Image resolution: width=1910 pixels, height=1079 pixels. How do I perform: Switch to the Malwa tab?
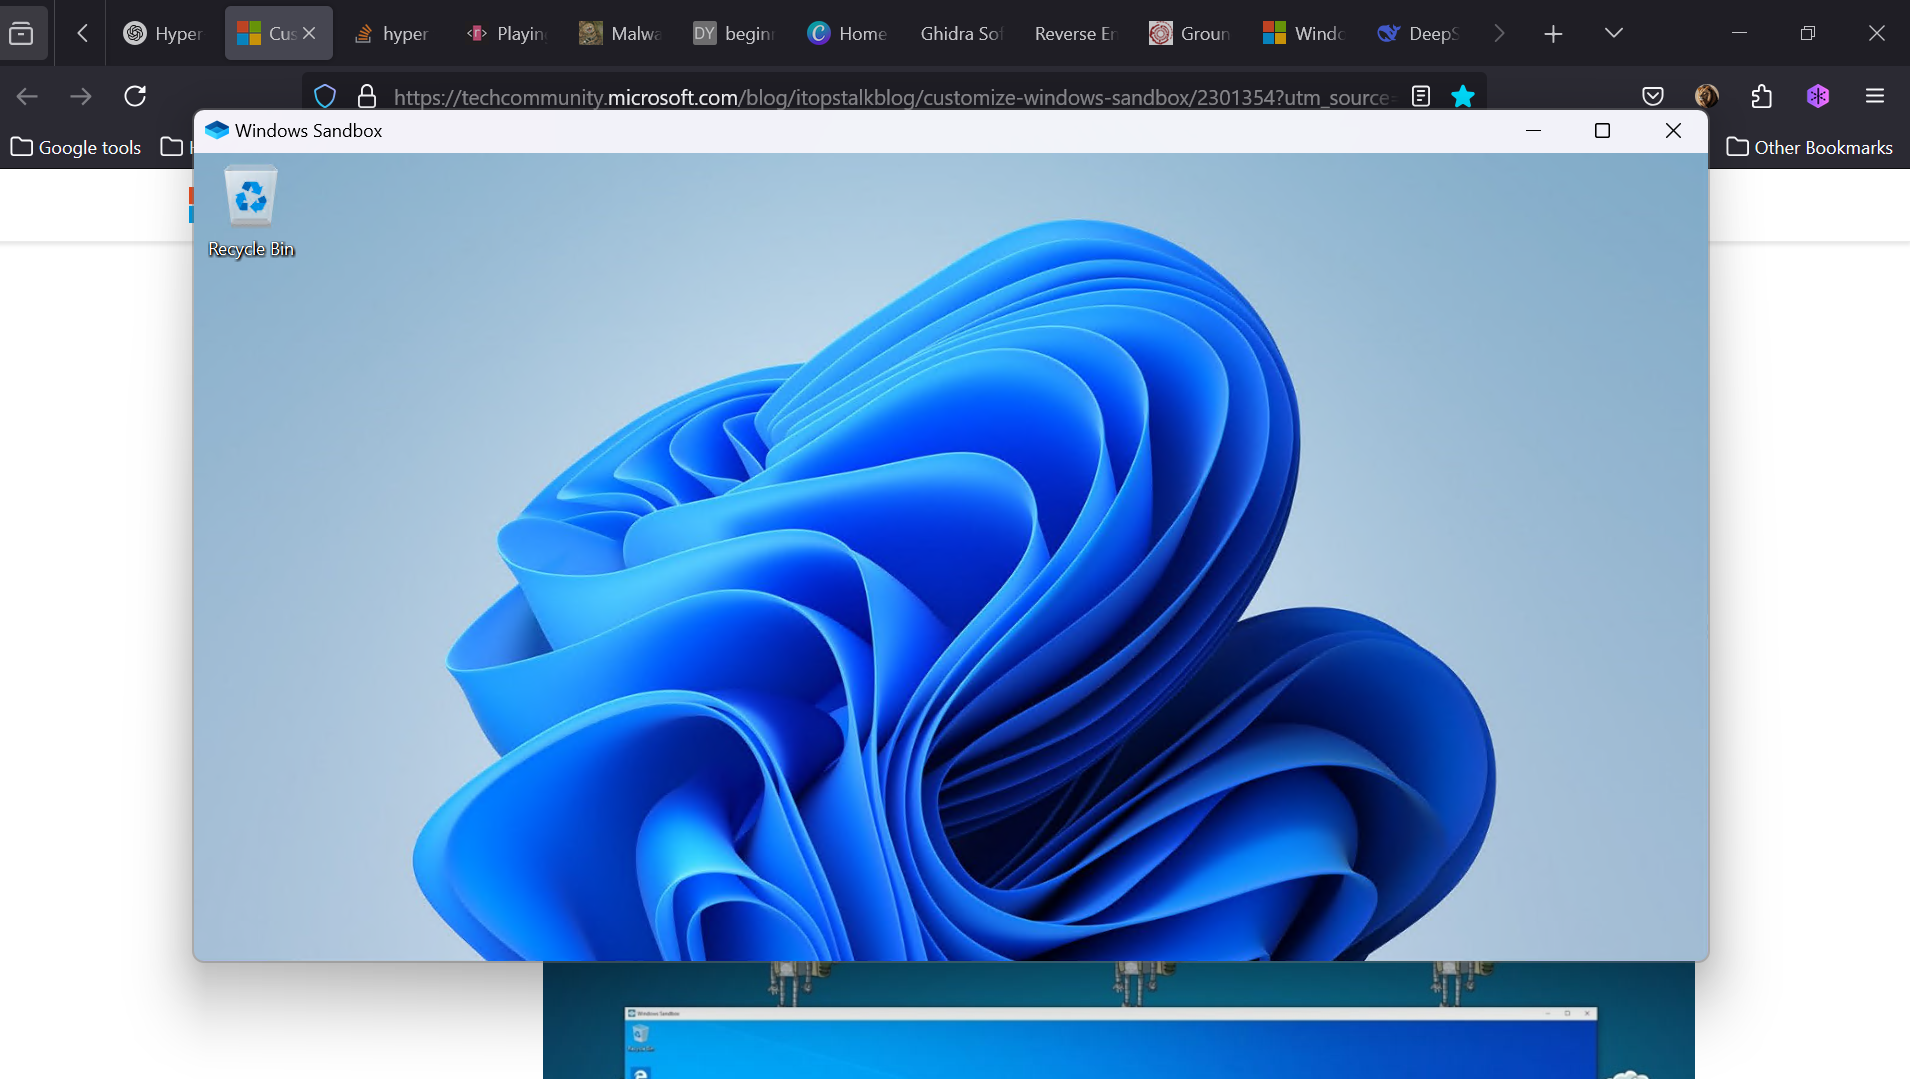(619, 33)
